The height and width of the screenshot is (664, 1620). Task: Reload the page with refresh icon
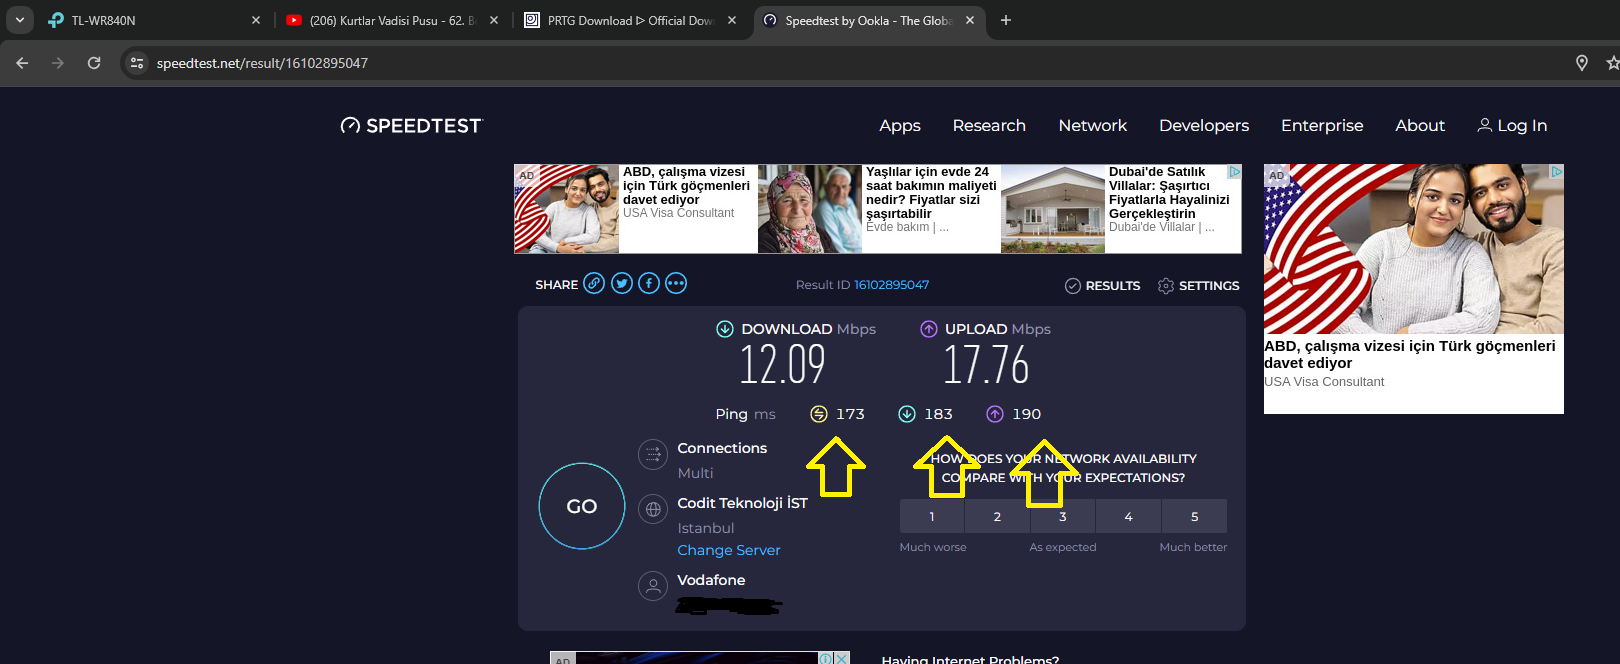click(94, 63)
